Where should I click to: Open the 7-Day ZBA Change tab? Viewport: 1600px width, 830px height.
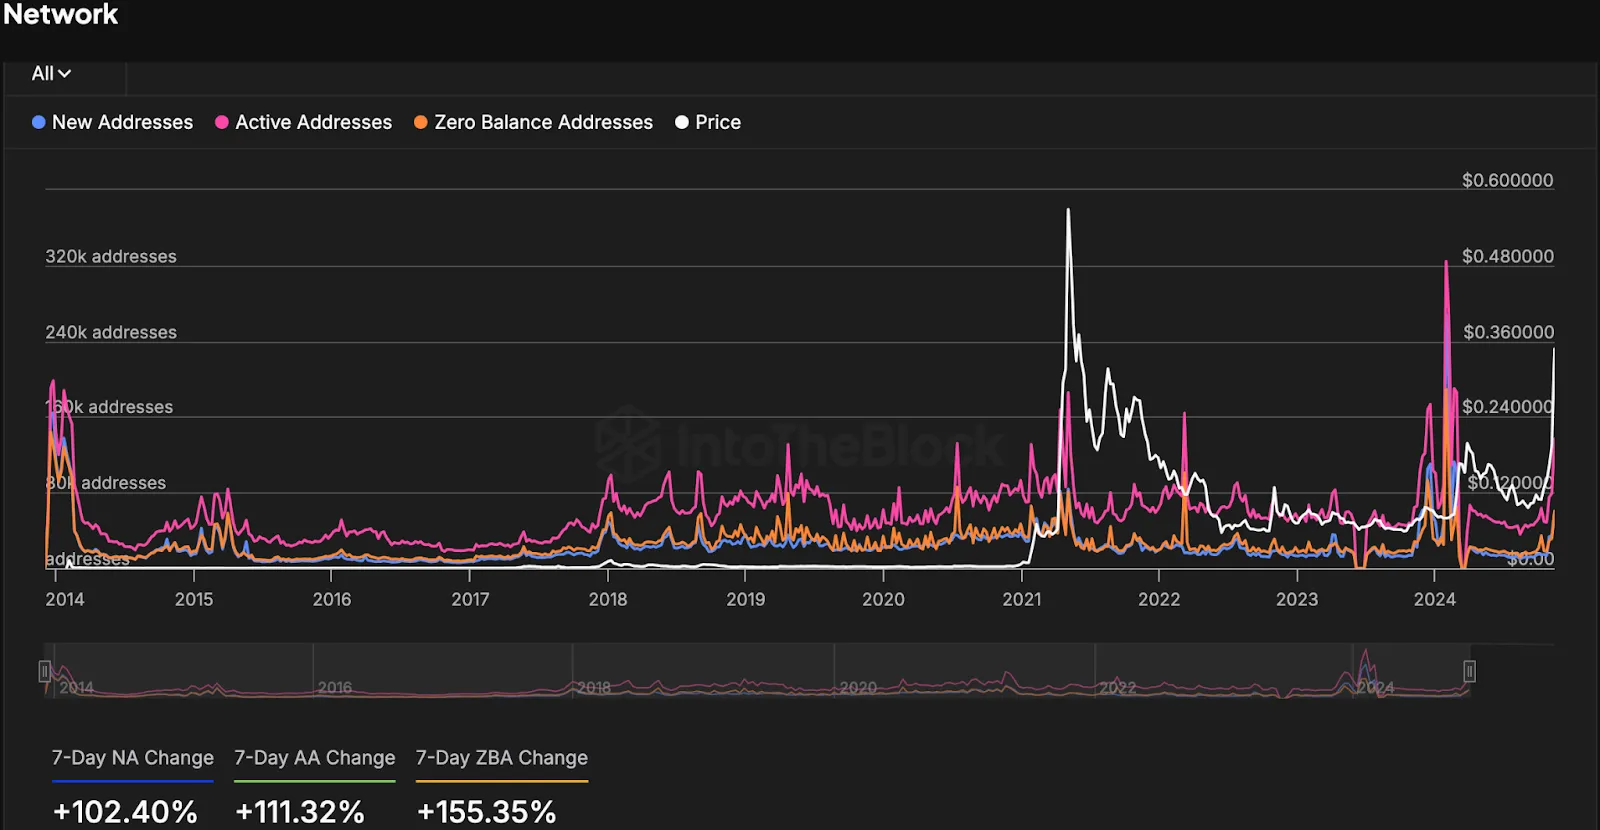pyautogui.click(x=501, y=758)
